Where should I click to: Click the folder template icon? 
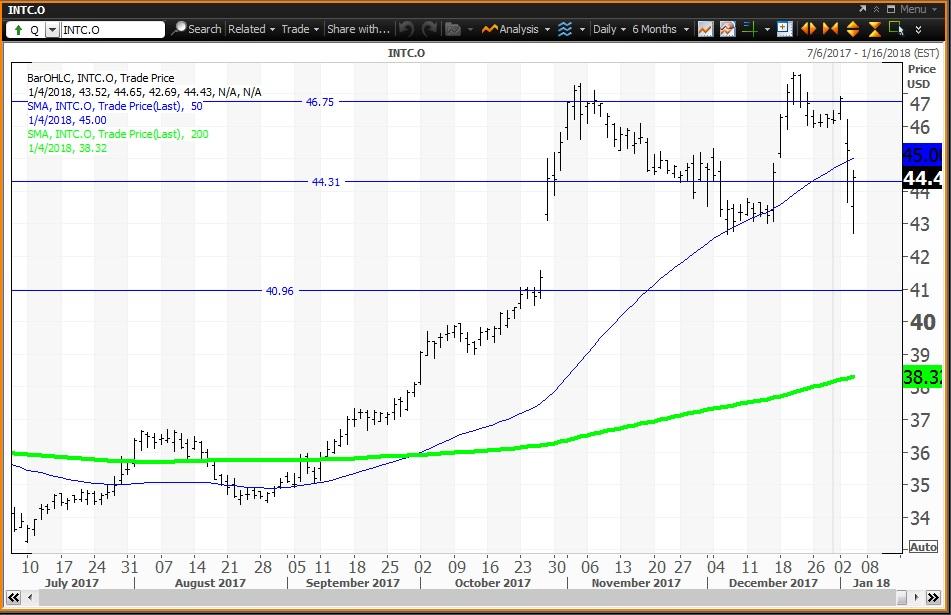pos(453,29)
